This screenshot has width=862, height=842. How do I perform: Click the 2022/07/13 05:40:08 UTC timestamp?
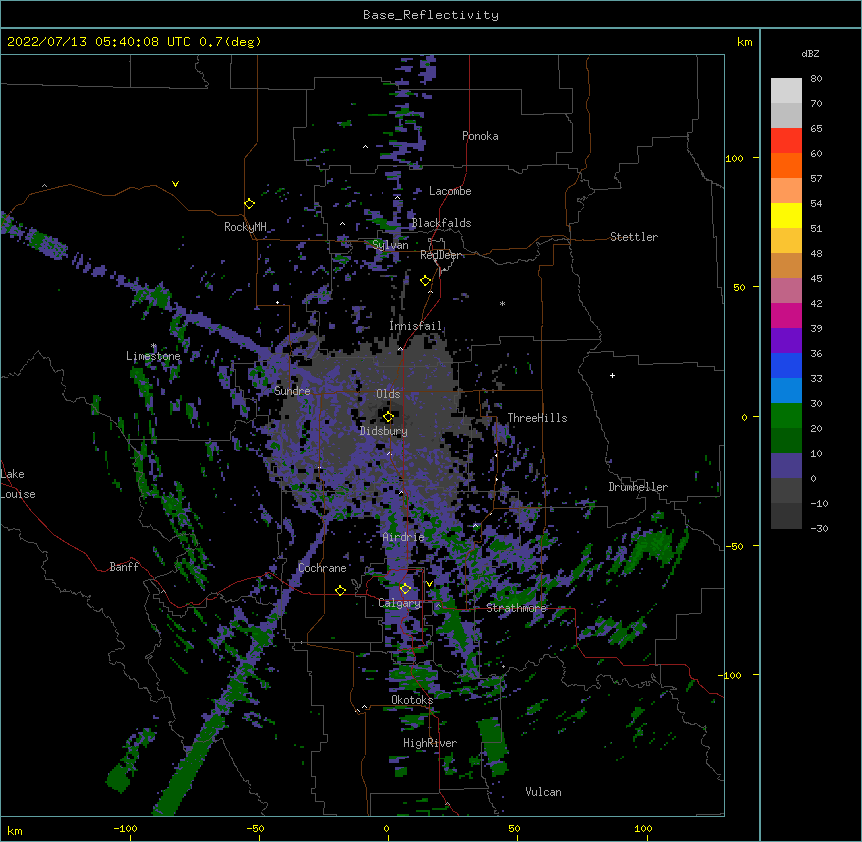pos(99,42)
